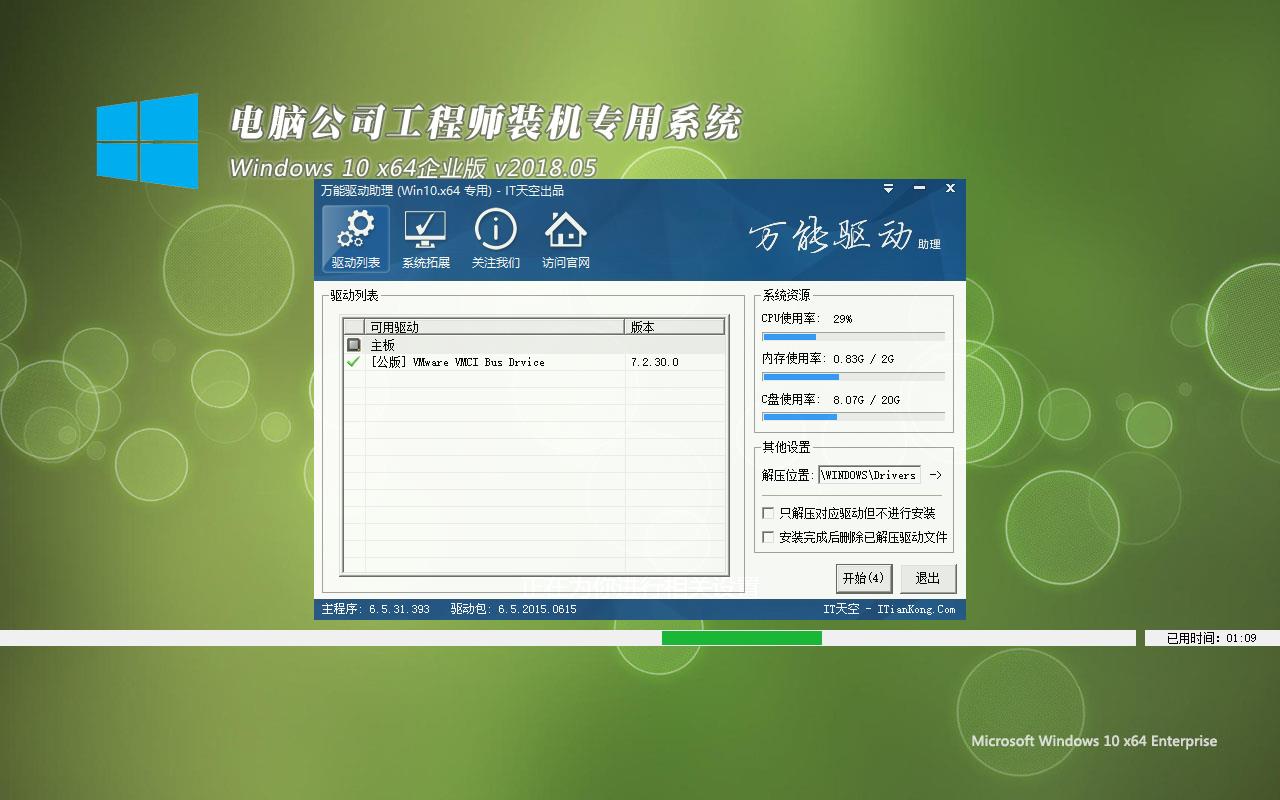This screenshot has width=1280, height=800.
Task: Click the ITianKong.Com link in status bar
Action: [x=916, y=609]
